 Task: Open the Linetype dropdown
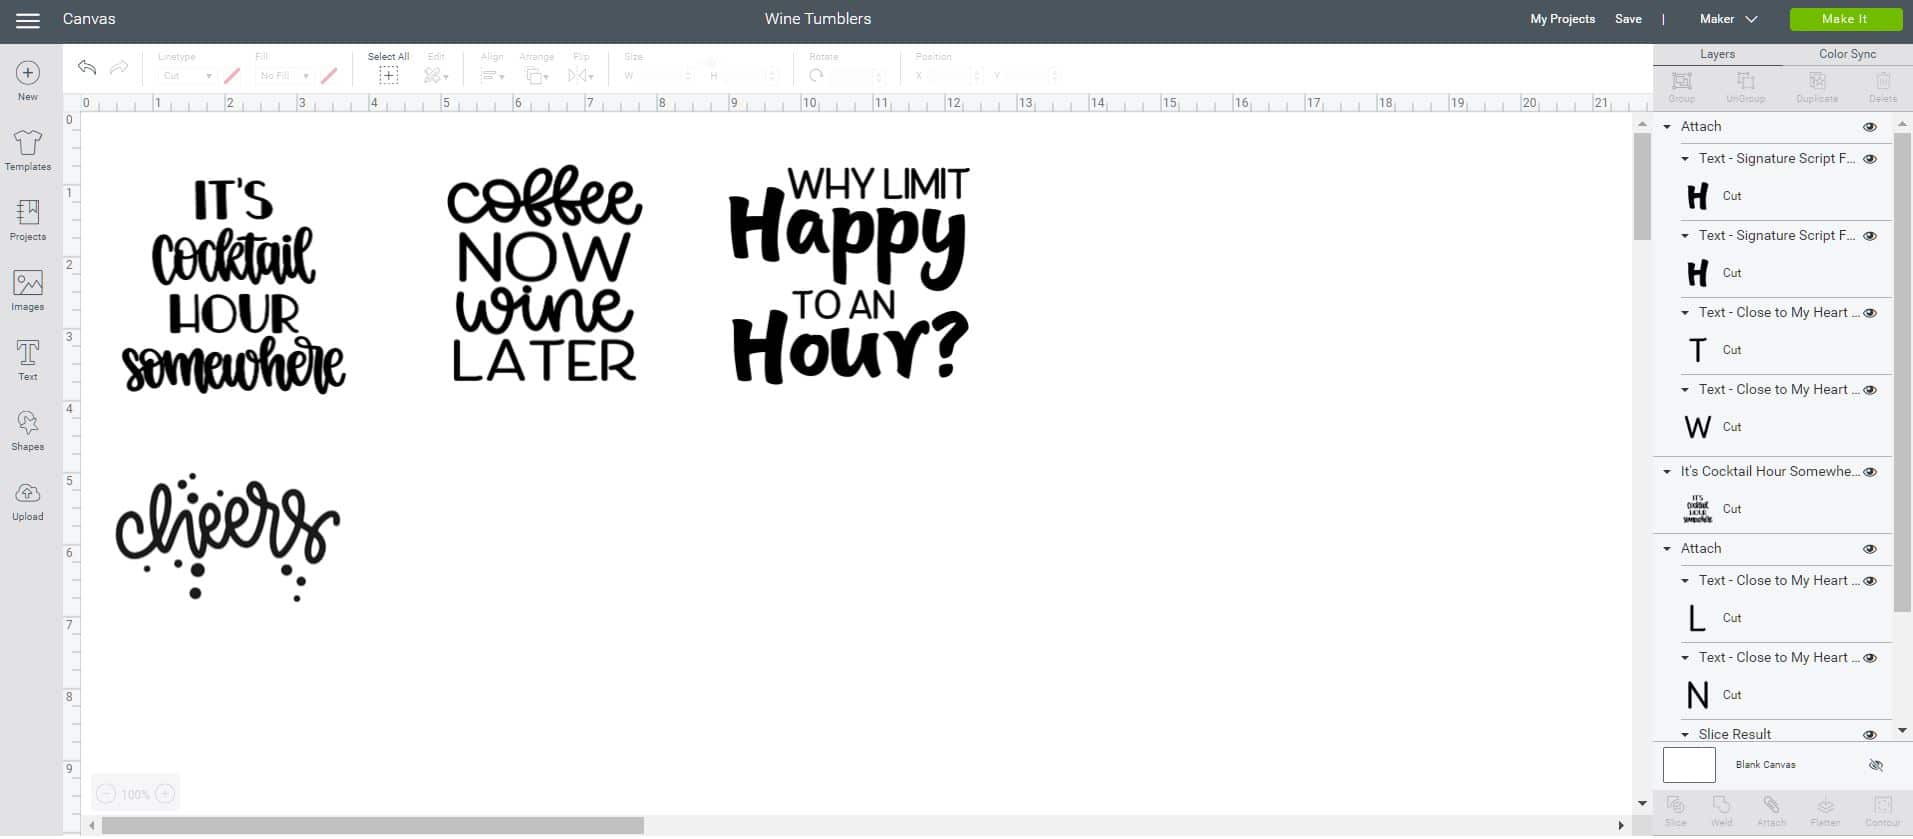pos(186,76)
